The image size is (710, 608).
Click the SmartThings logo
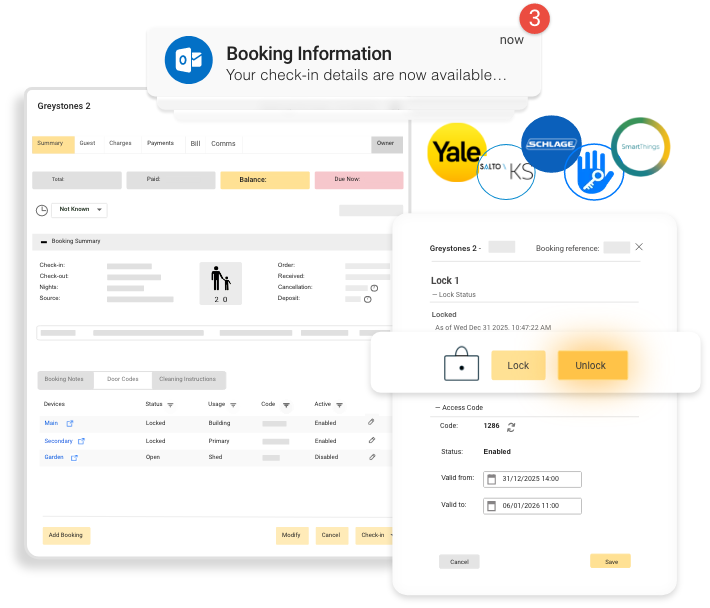(640, 147)
